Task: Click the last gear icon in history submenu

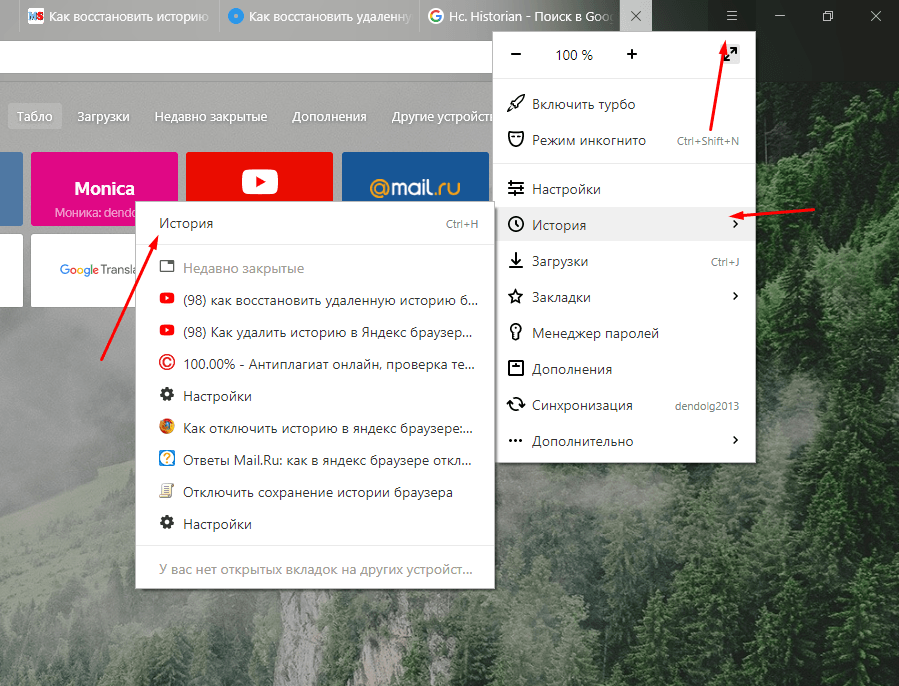Action: (x=167, y=523)
